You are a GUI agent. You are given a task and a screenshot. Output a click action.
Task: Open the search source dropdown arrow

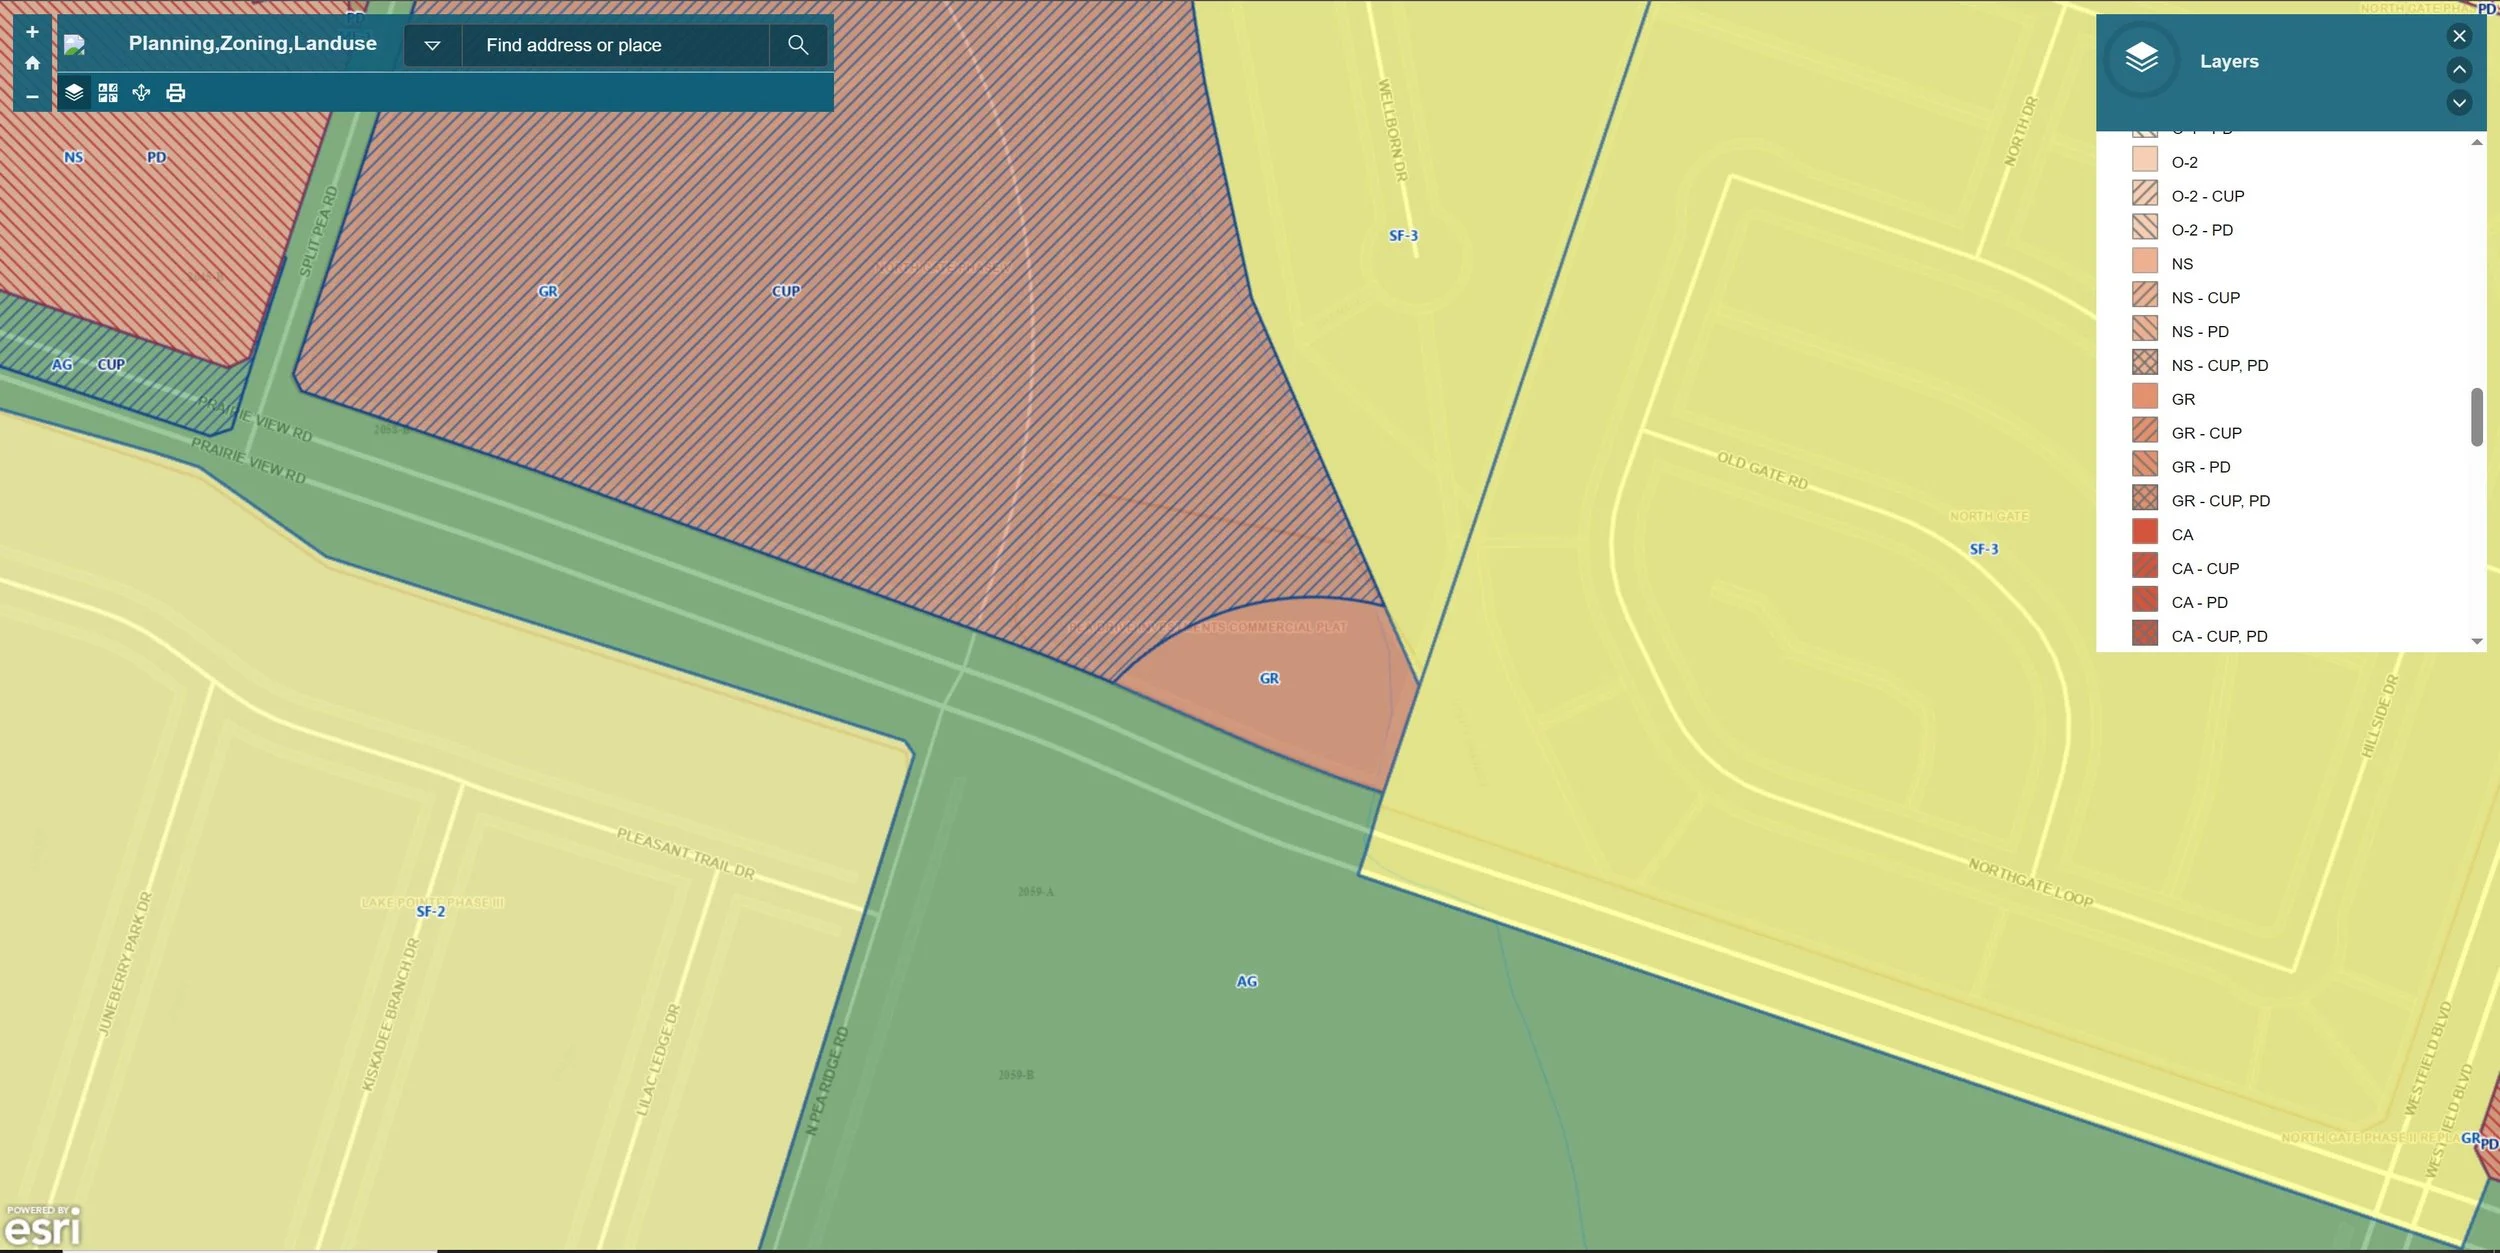pos(432,45)
